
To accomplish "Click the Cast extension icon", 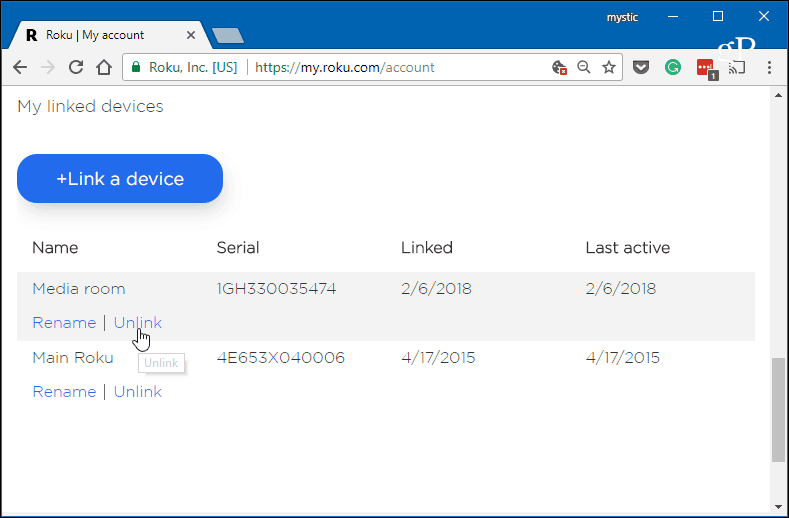I will click(737, 67).
